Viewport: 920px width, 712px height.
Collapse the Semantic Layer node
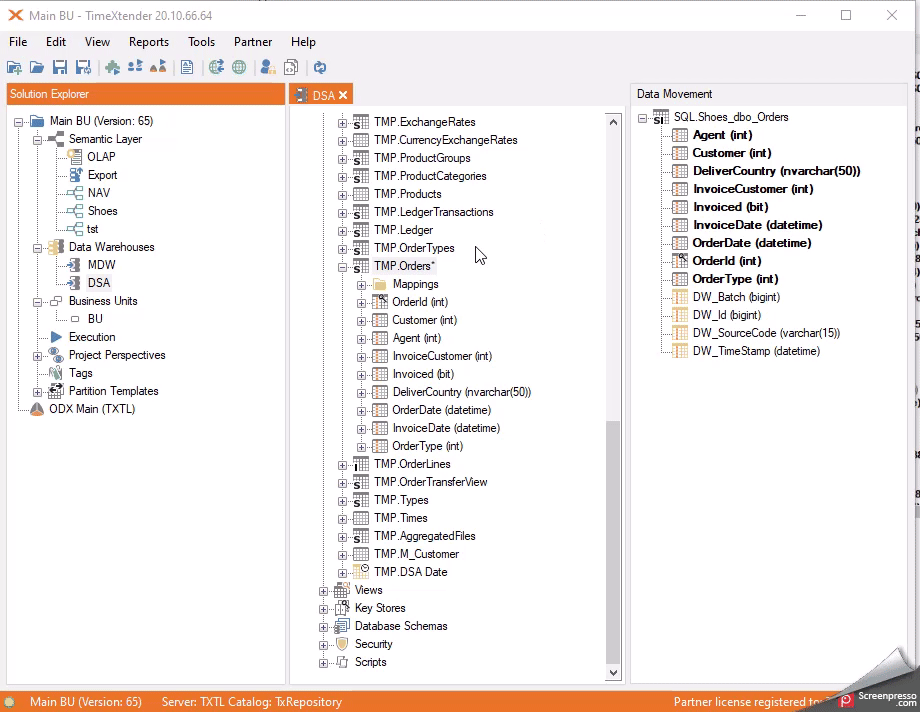click(x=38, y=140)
